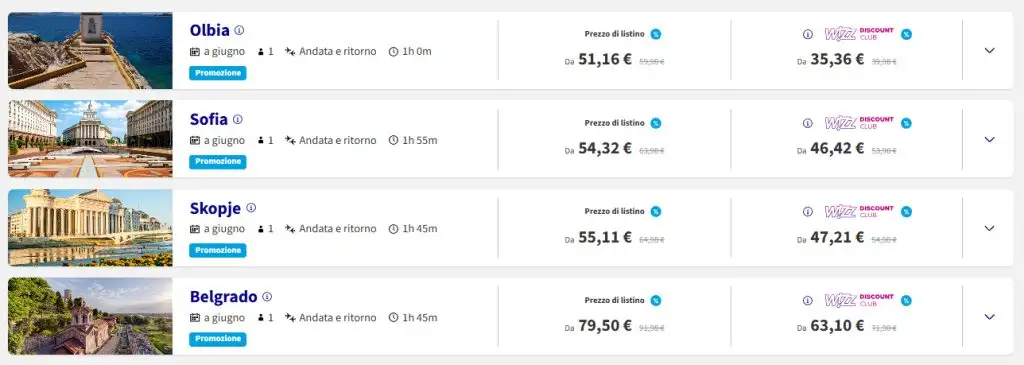Click the Promozione badge under Skopje
This screenshot has width=1024, height=365.
tap(217, 250)
